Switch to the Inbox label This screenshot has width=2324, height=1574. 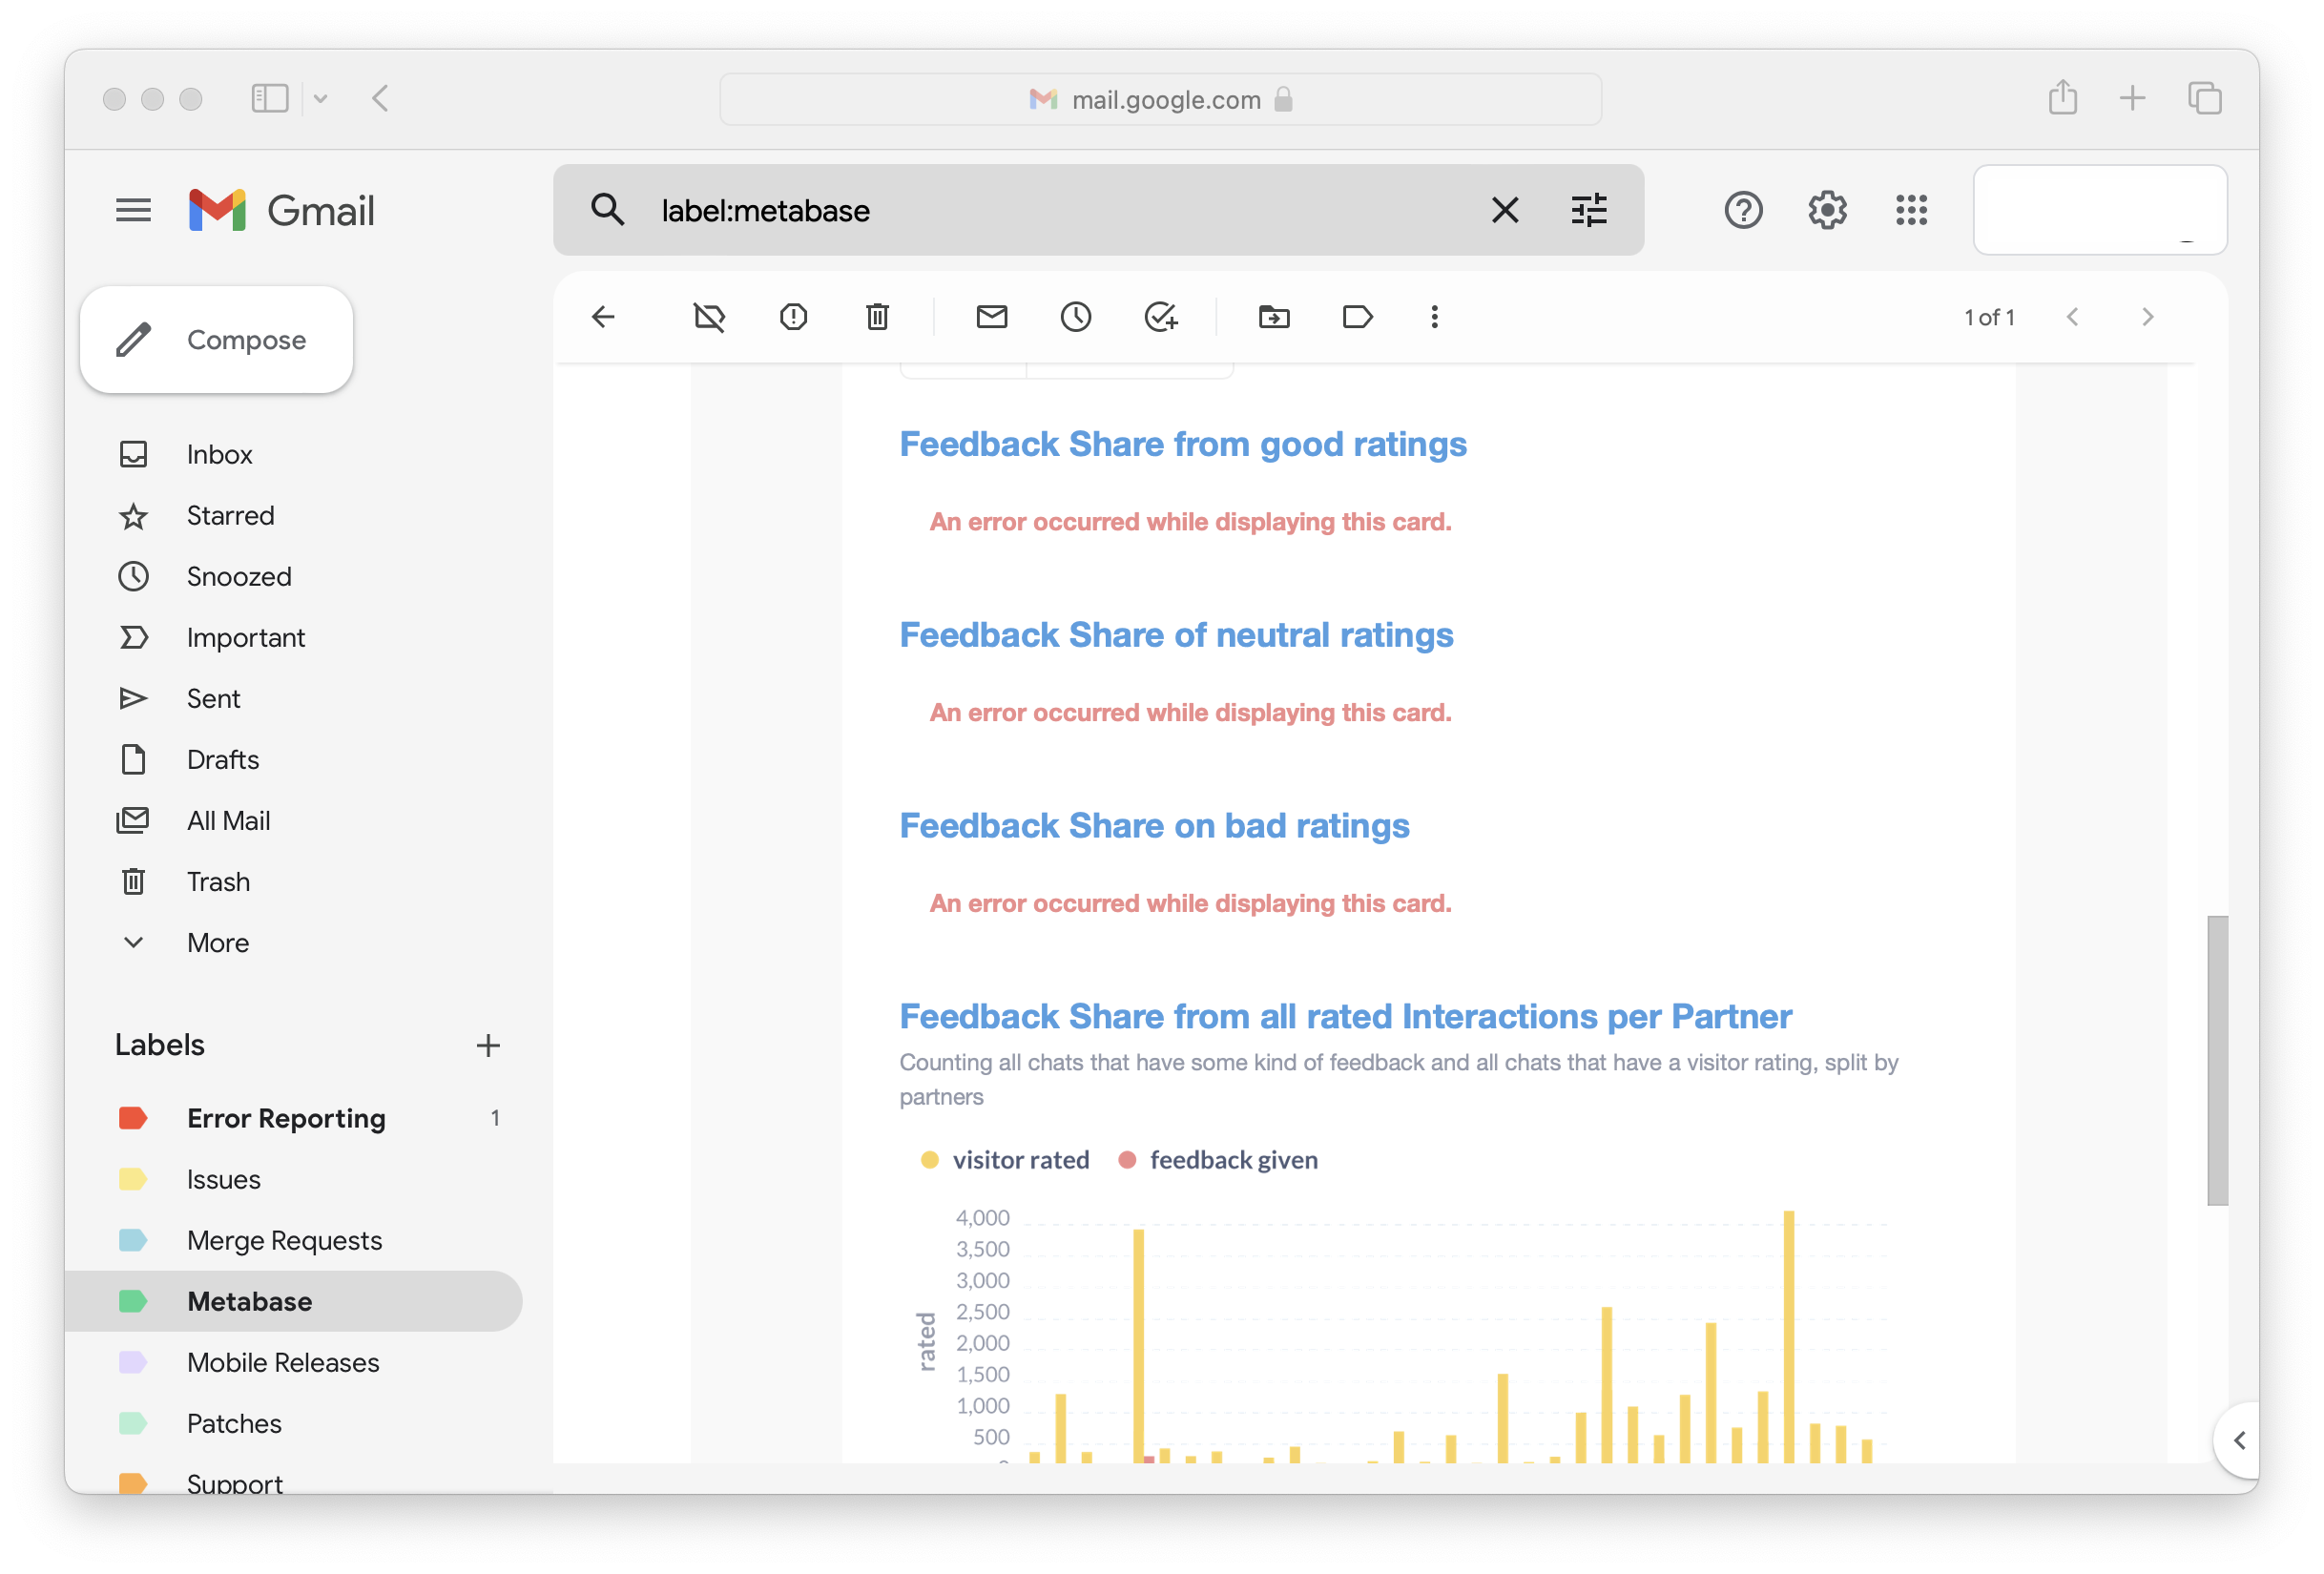point(219,453)
